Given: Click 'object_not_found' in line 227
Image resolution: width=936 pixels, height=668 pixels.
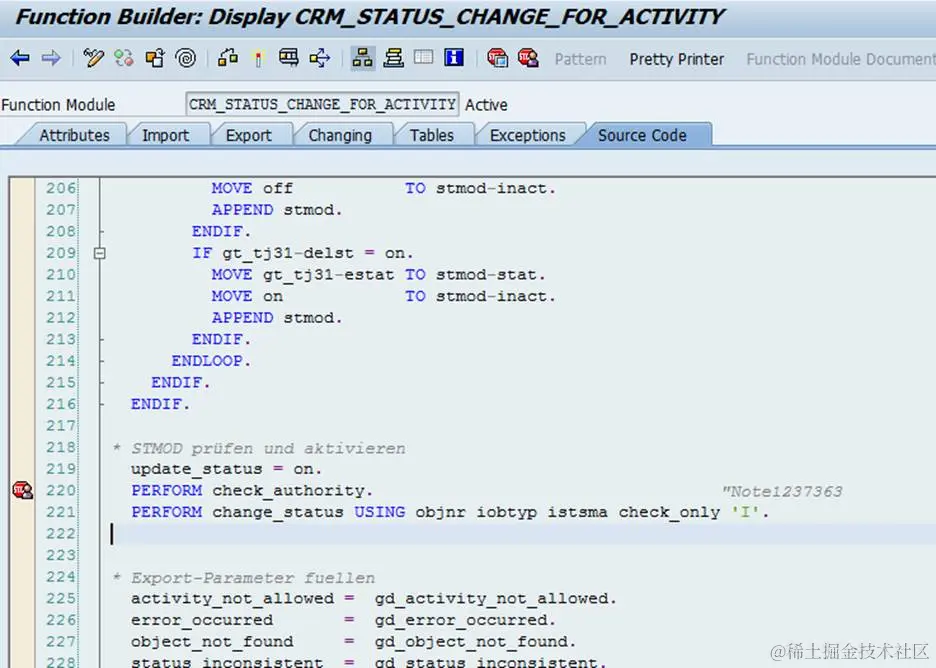Looking at the screenshot, I should click(212, 642).
